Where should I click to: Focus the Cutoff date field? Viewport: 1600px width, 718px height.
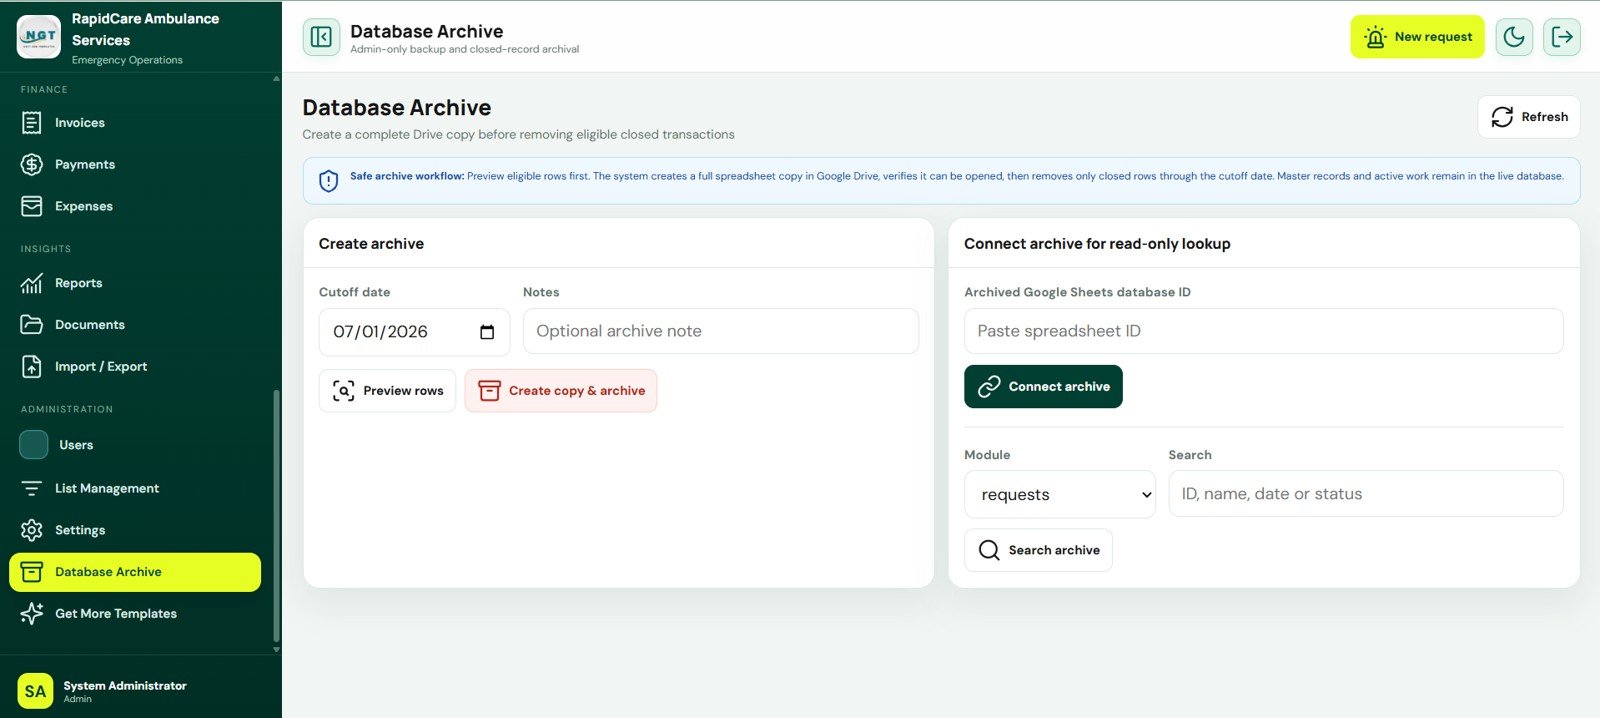[414, 332]
